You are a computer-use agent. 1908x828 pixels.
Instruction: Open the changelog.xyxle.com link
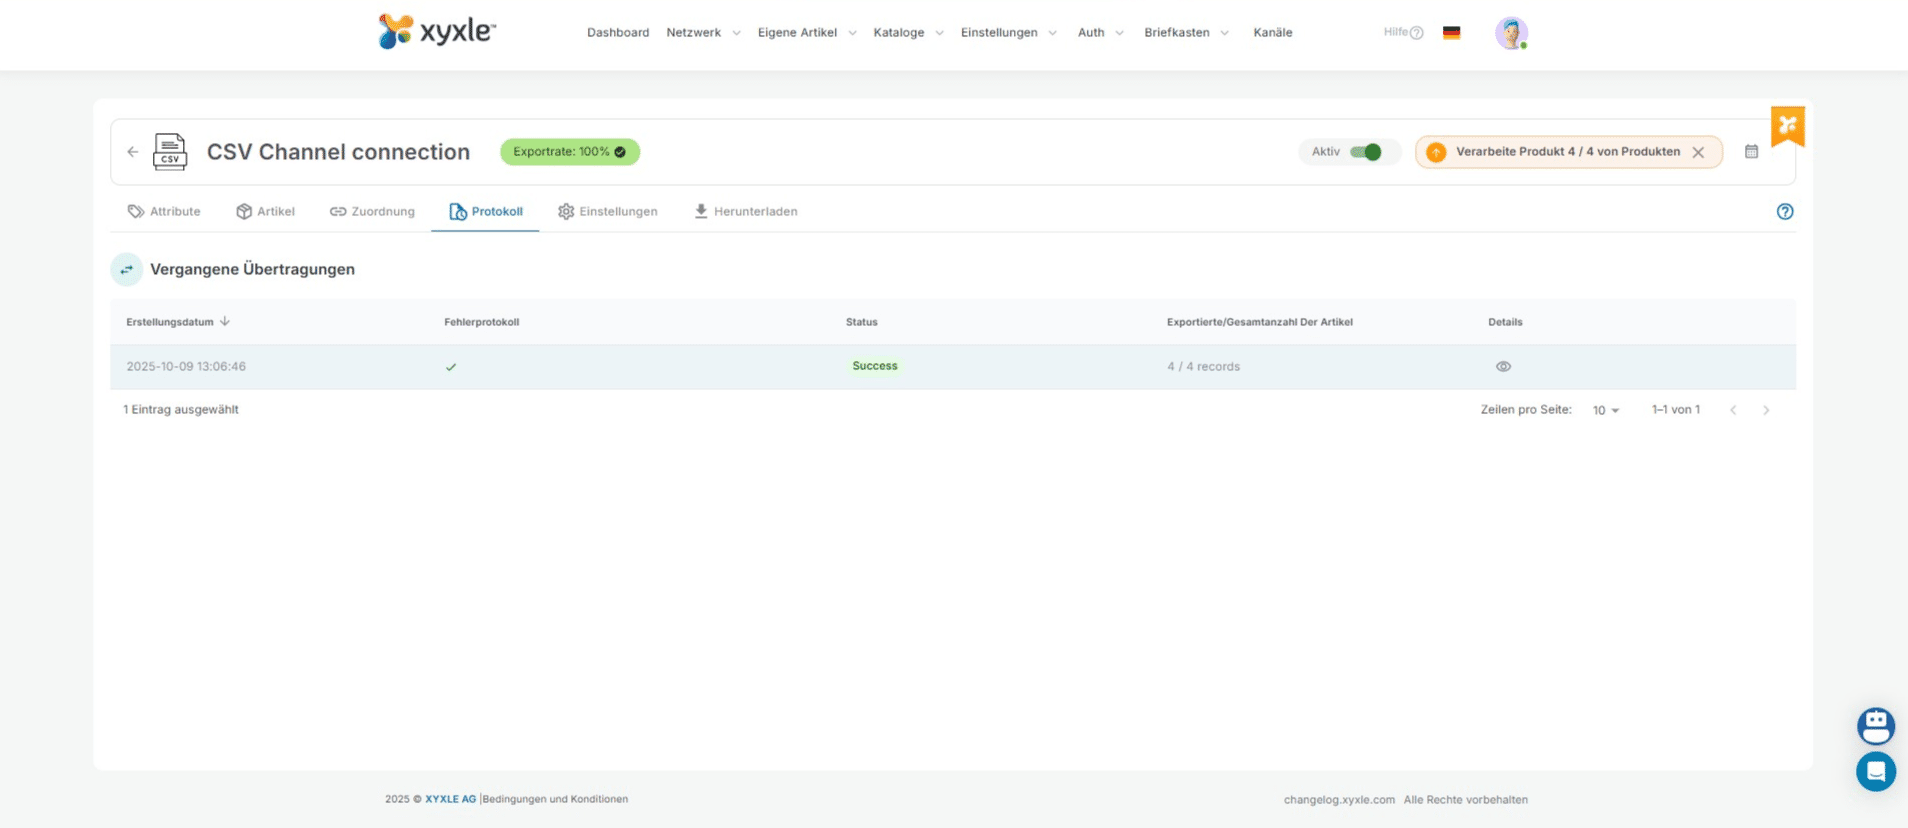[x=1339, y=800]
